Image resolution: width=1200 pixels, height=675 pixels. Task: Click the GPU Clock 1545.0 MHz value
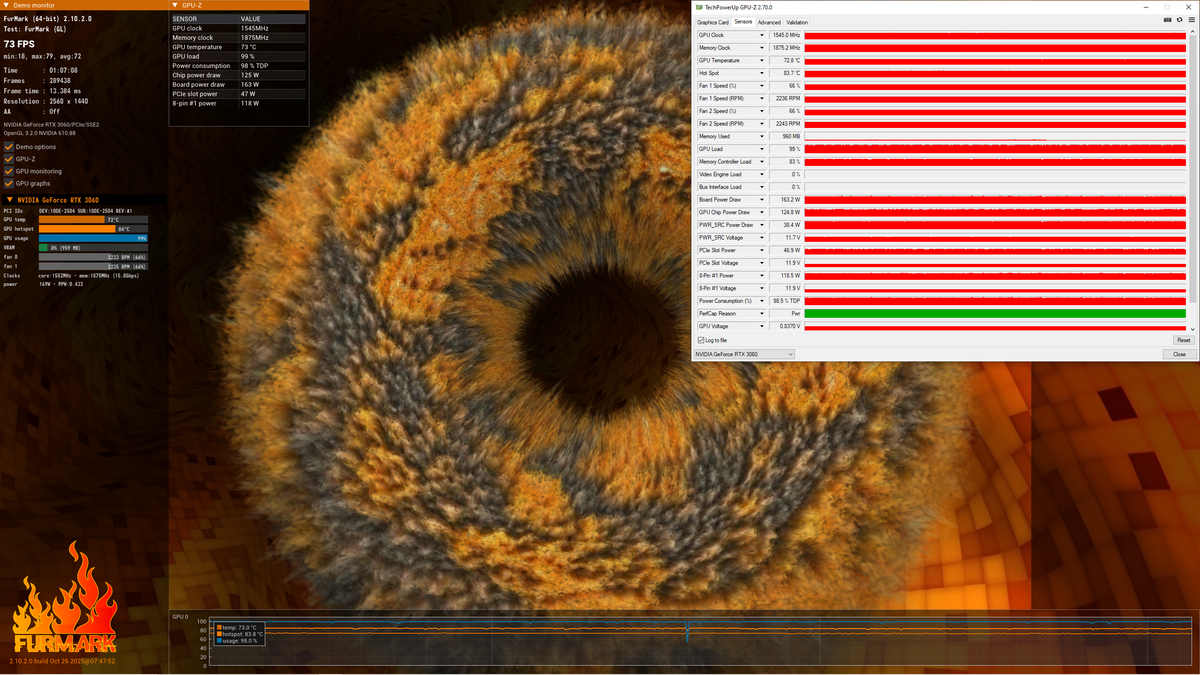click(786, 35)
